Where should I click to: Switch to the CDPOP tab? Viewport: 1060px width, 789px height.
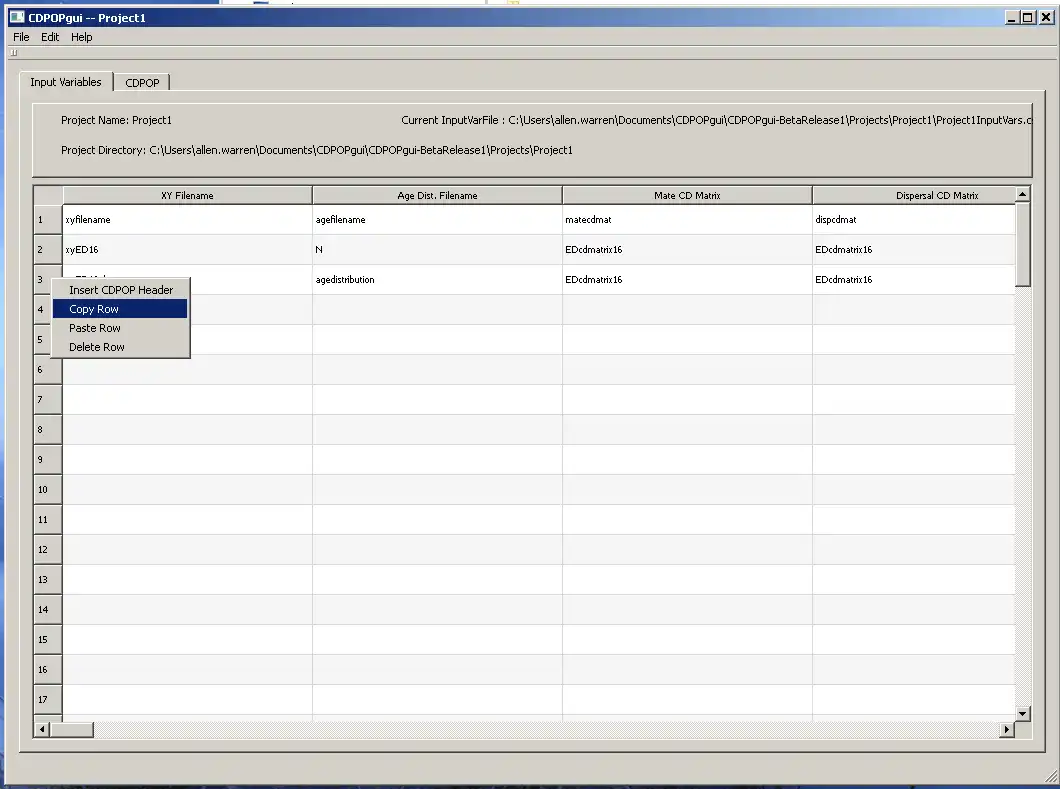142,82
